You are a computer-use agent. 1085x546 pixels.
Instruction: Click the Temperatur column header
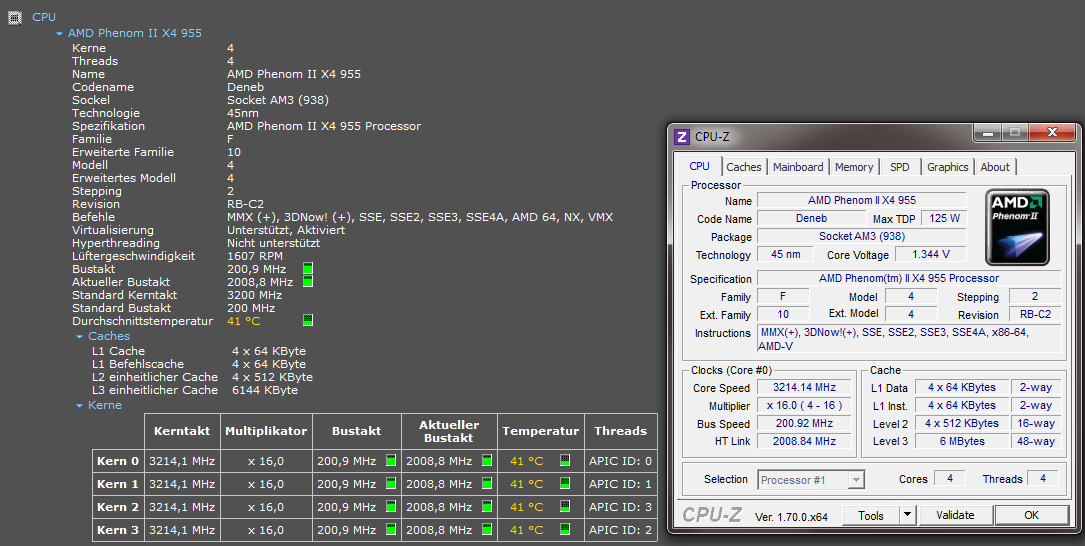tap(540, 431)
